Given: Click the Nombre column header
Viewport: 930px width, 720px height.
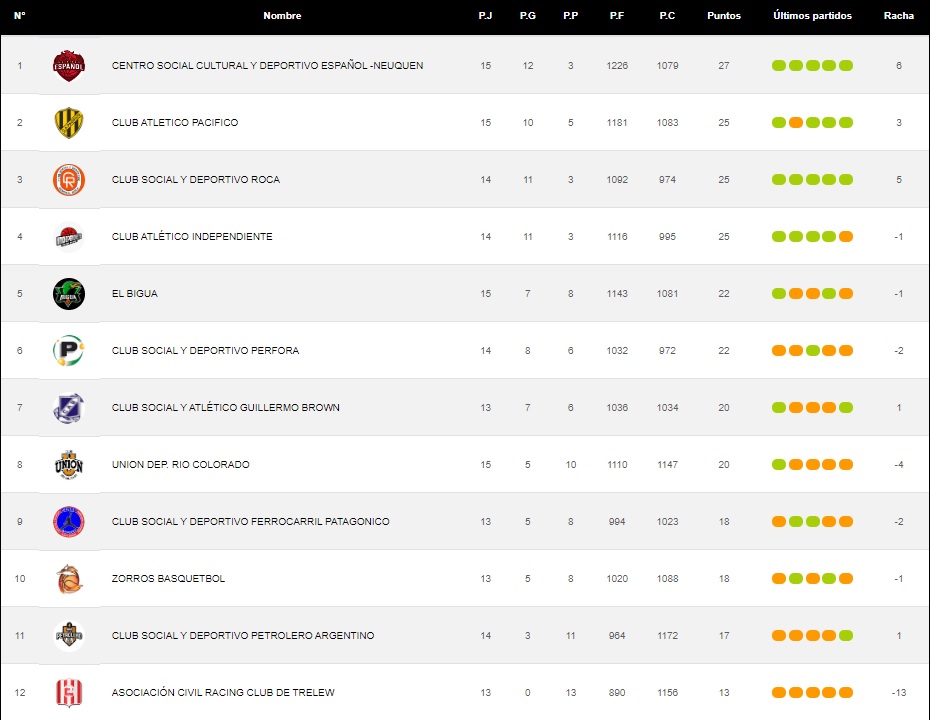Looking at the screenshot, I should coord(282,16).
